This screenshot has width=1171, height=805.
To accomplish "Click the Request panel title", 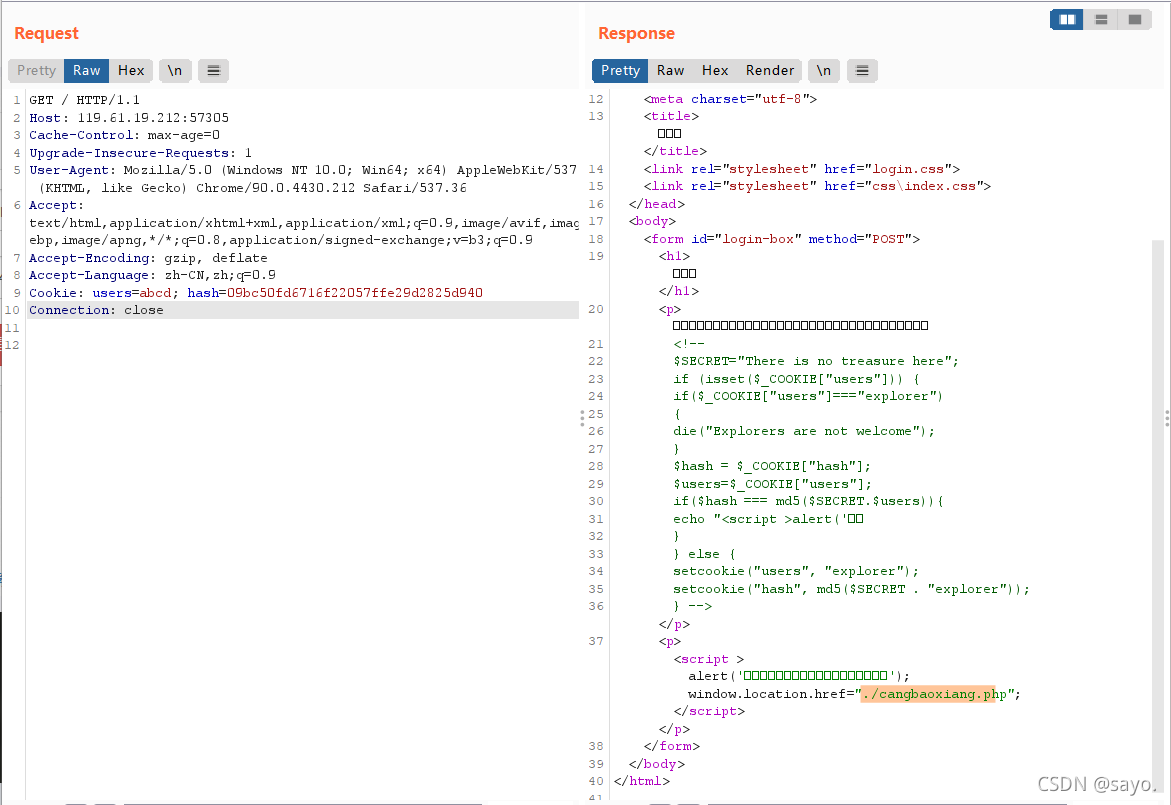I will 46,33.
